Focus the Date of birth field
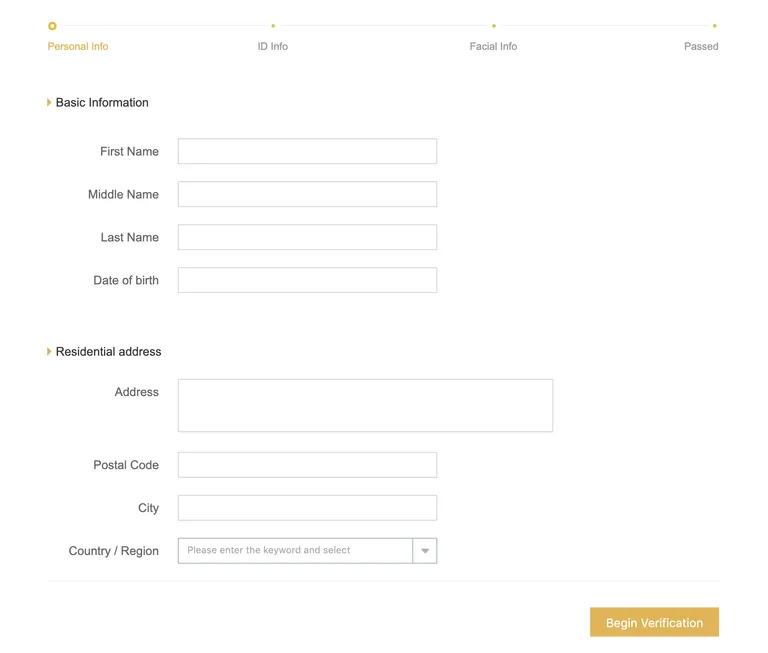Image resolution: width=768 pixels, height=653 pixels. tap(308, 280)
